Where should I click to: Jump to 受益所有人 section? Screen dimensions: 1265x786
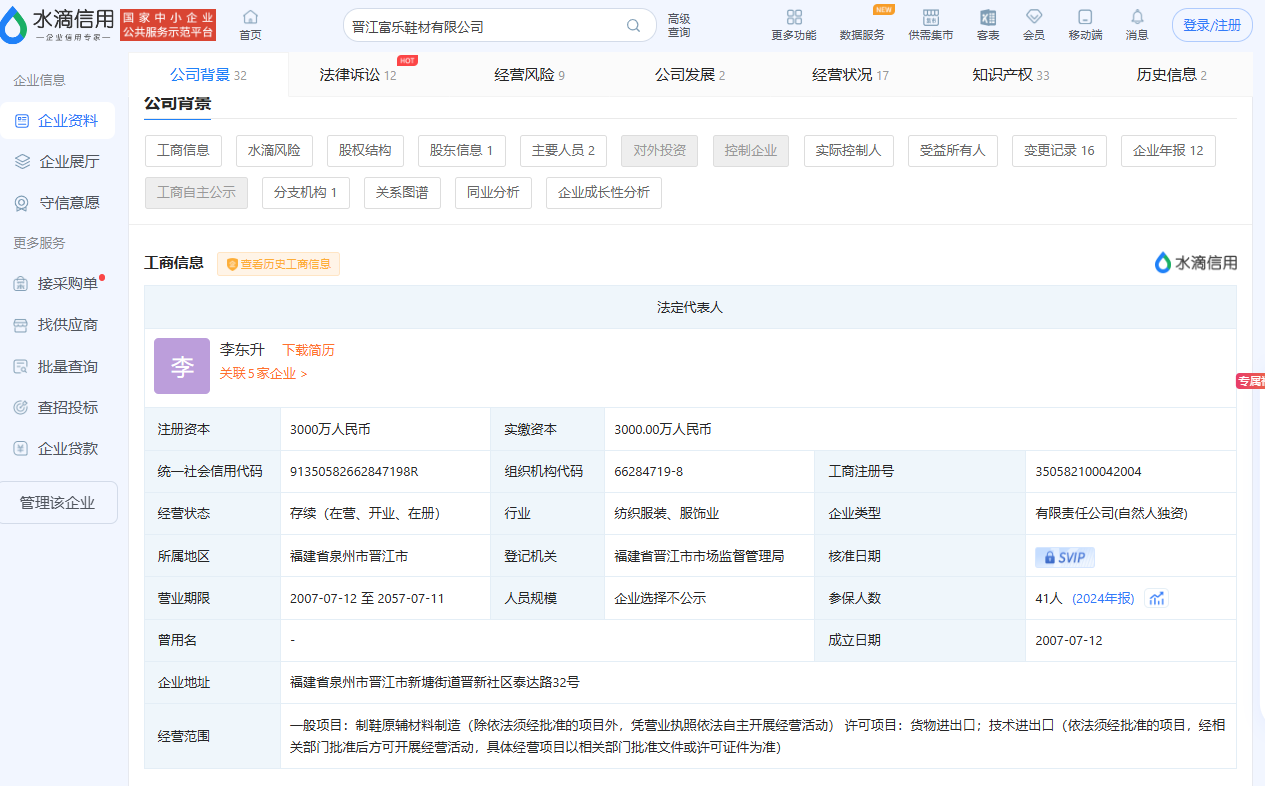click(953, 151)
